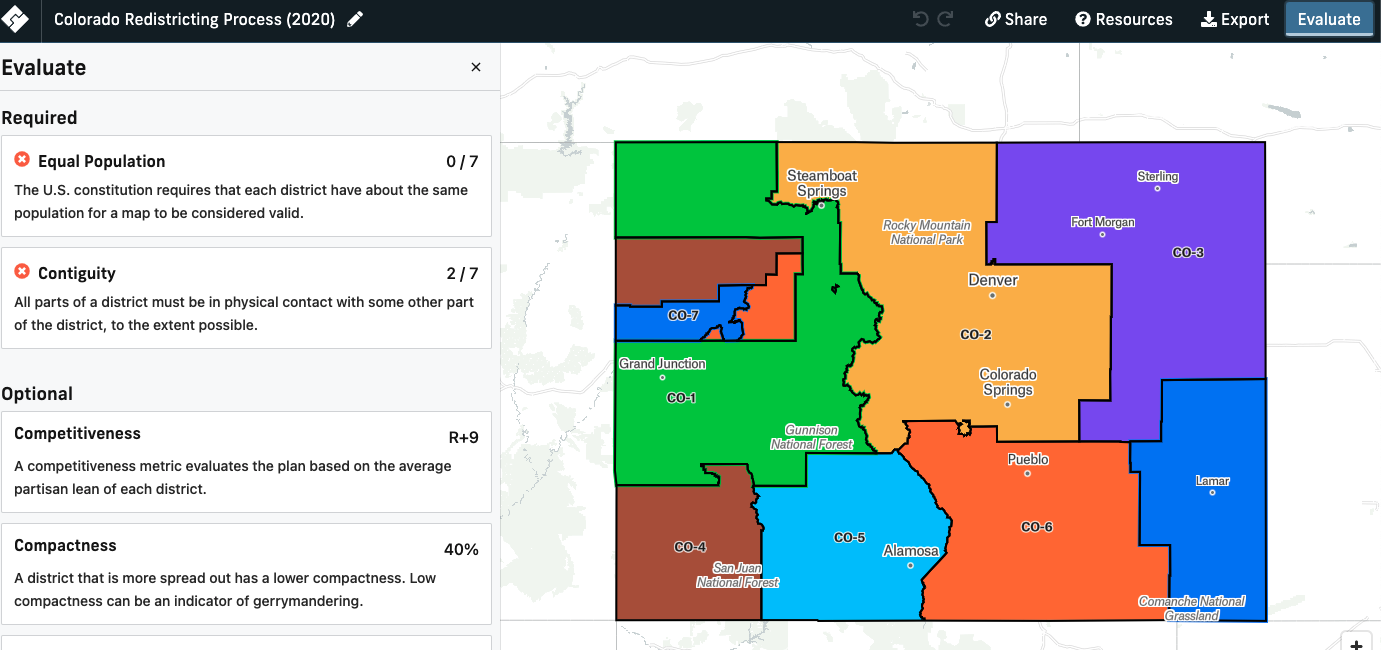The height and width of the screenshot is (650, 1381).
Task: Click the red error icon beside Contiguity
Action: point(22,272)
